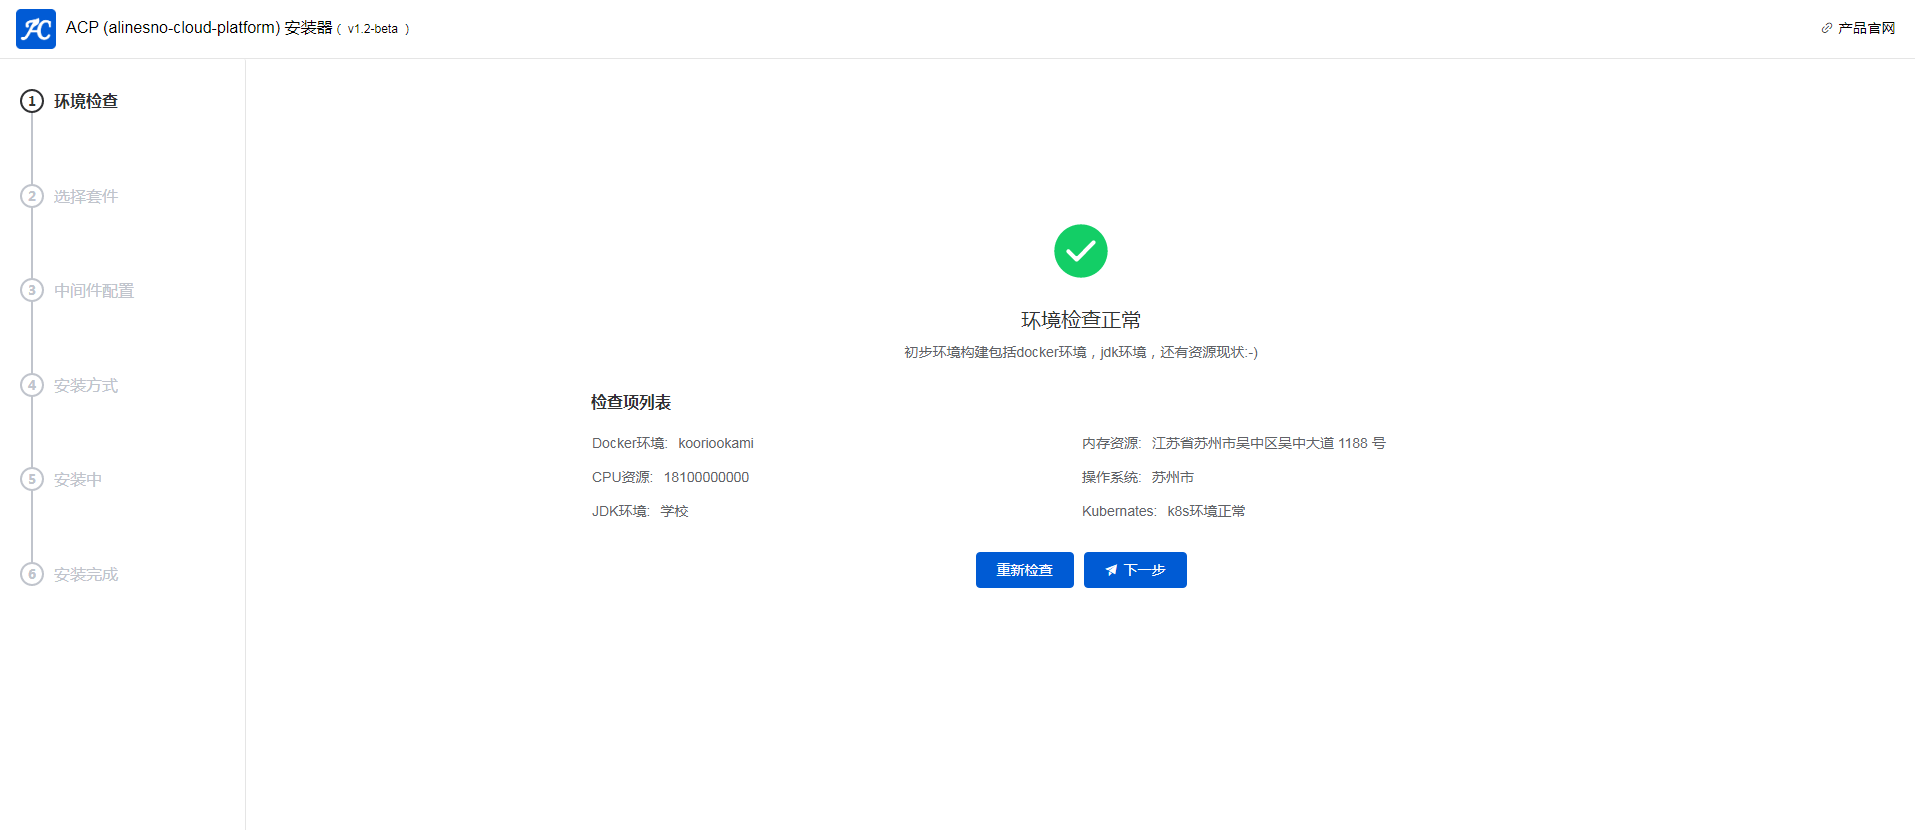Open the 产品官网 link

point(1866,28)
